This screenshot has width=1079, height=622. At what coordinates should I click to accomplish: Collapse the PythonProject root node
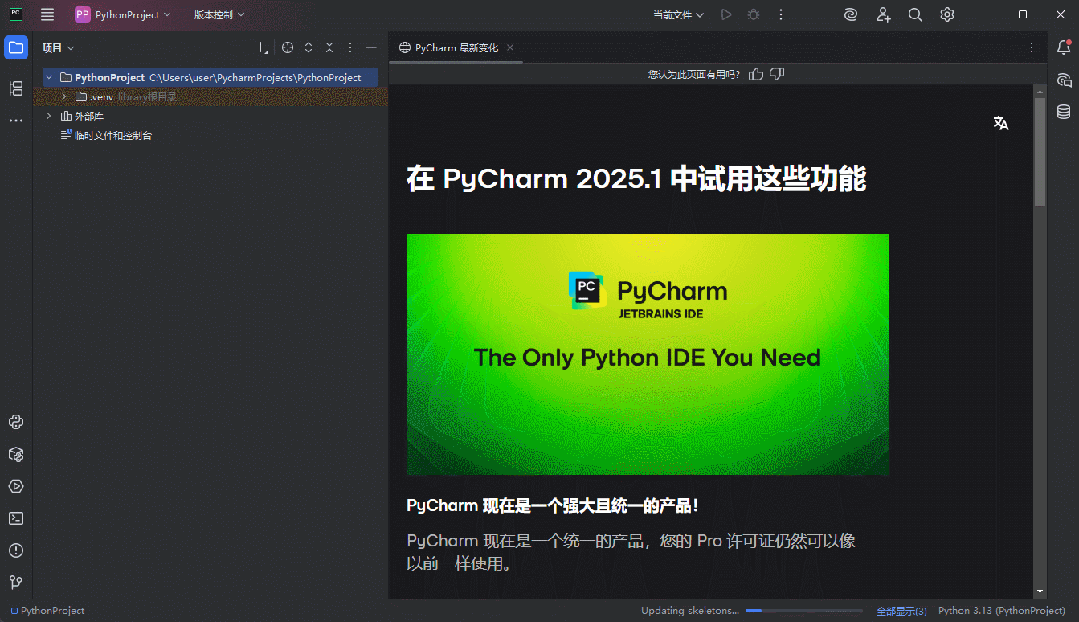pyautogui.click(x=49, y=78)
